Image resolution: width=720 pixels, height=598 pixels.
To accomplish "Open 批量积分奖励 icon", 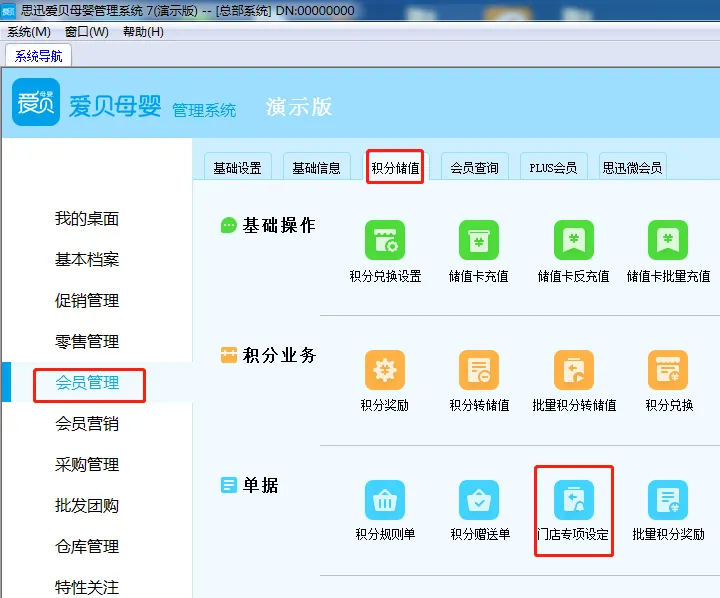I will [x=668, y=500].
